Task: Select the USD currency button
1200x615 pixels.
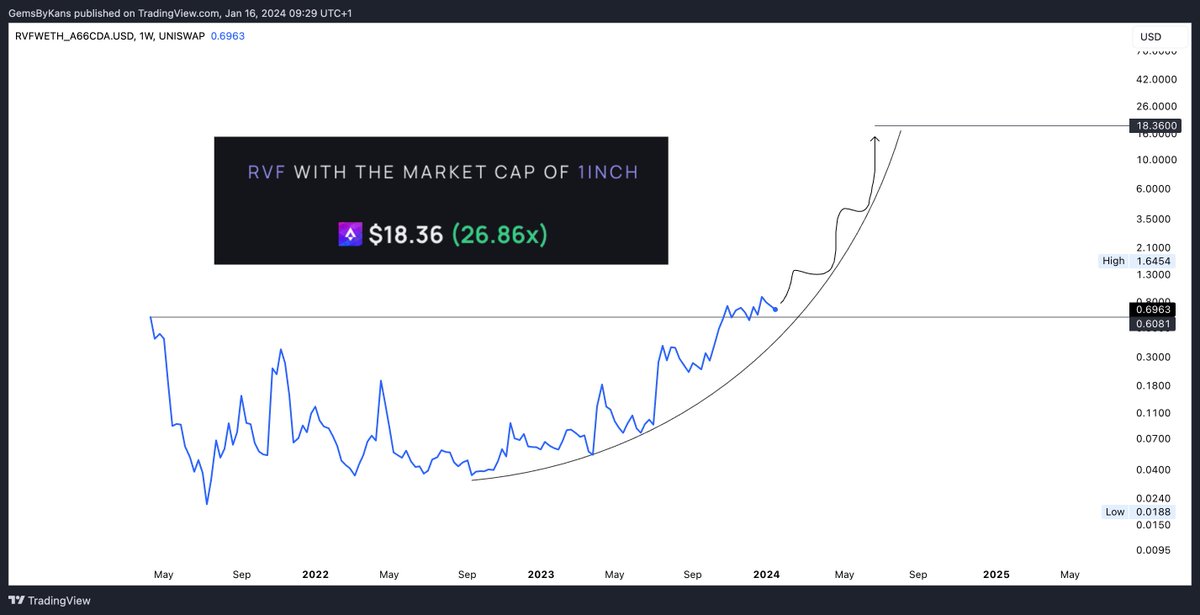Action: pos(1149,37)
